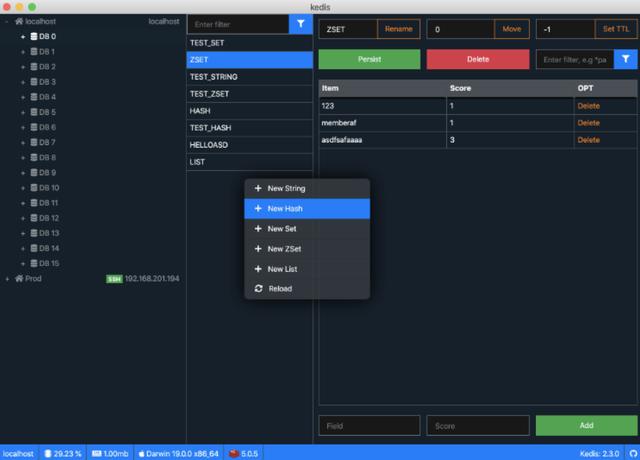Click the database usage icon in status bar
This screenshot has height=460, width=640.
tap(48, 453)
